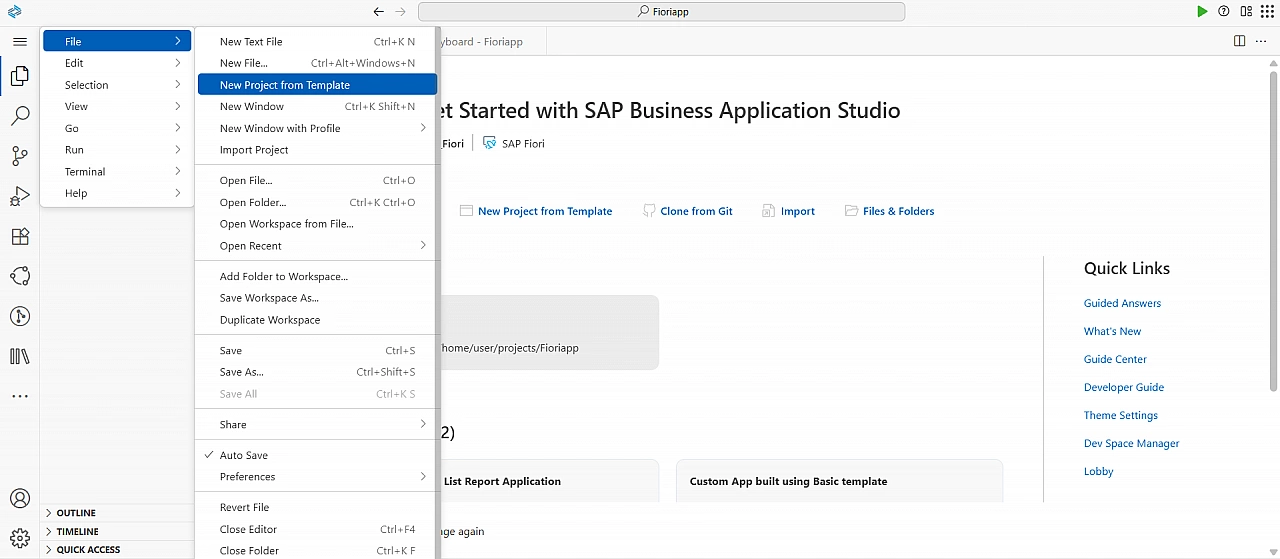Open the Terminal menu
1280x559 pixels.
(85, 172)
